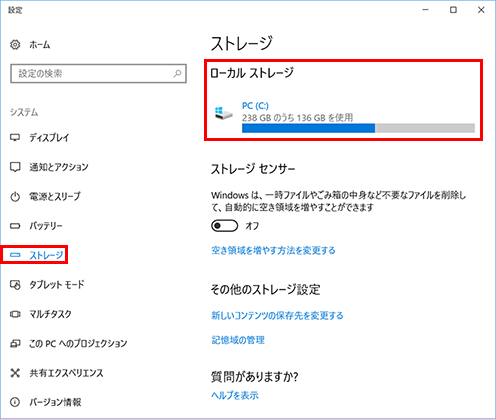Minimize the 設定 window
496x419 pixels.
coord(425,10)
